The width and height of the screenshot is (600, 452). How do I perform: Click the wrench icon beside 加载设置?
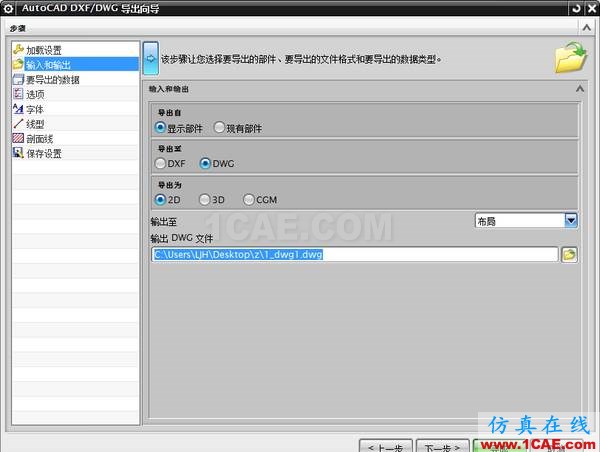[x=18, y=49]
